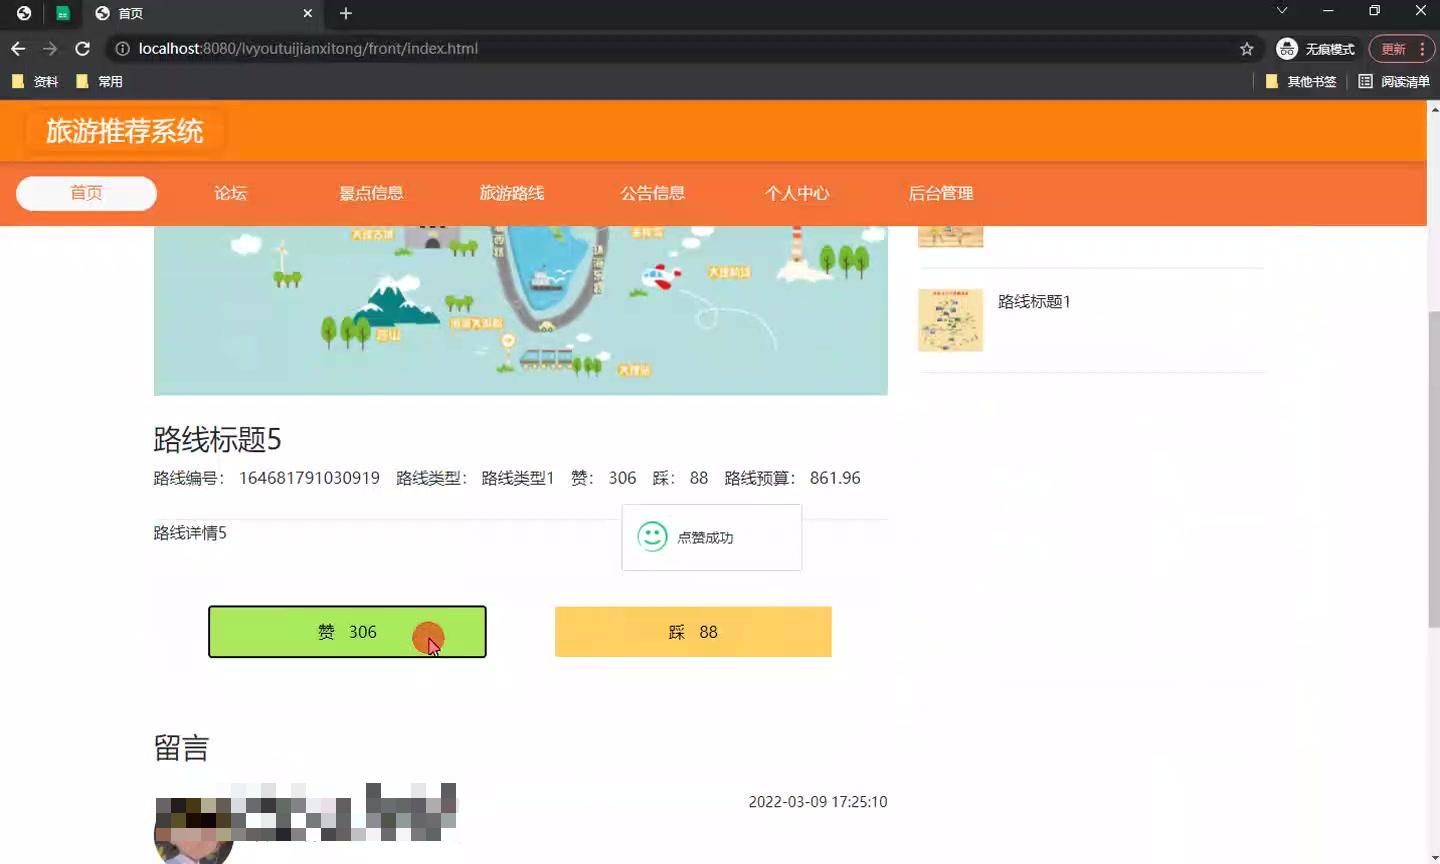
Task: Go to the 首页 navigation item
Action: click(x=86, y=193)
